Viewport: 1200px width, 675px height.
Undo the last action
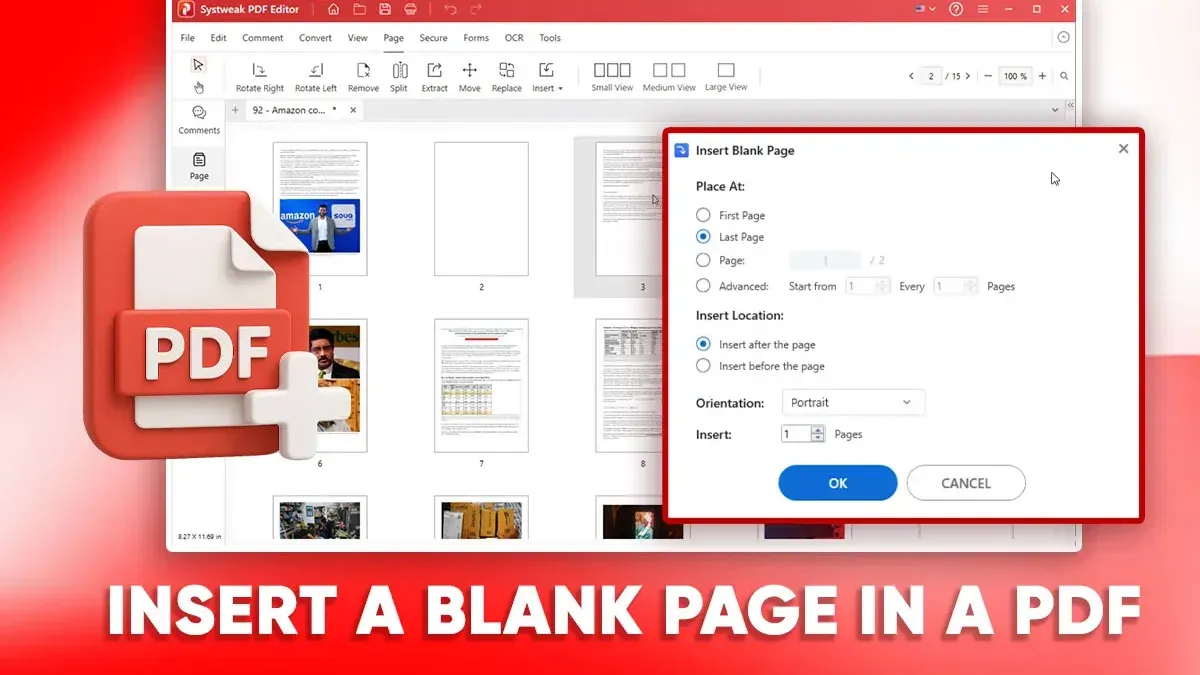click(450, 9)
